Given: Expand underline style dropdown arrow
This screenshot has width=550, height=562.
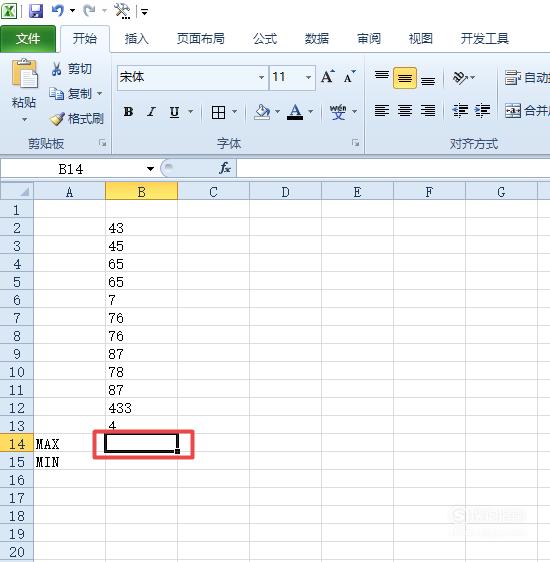Looking at the screenshot, I should point(191,112).
